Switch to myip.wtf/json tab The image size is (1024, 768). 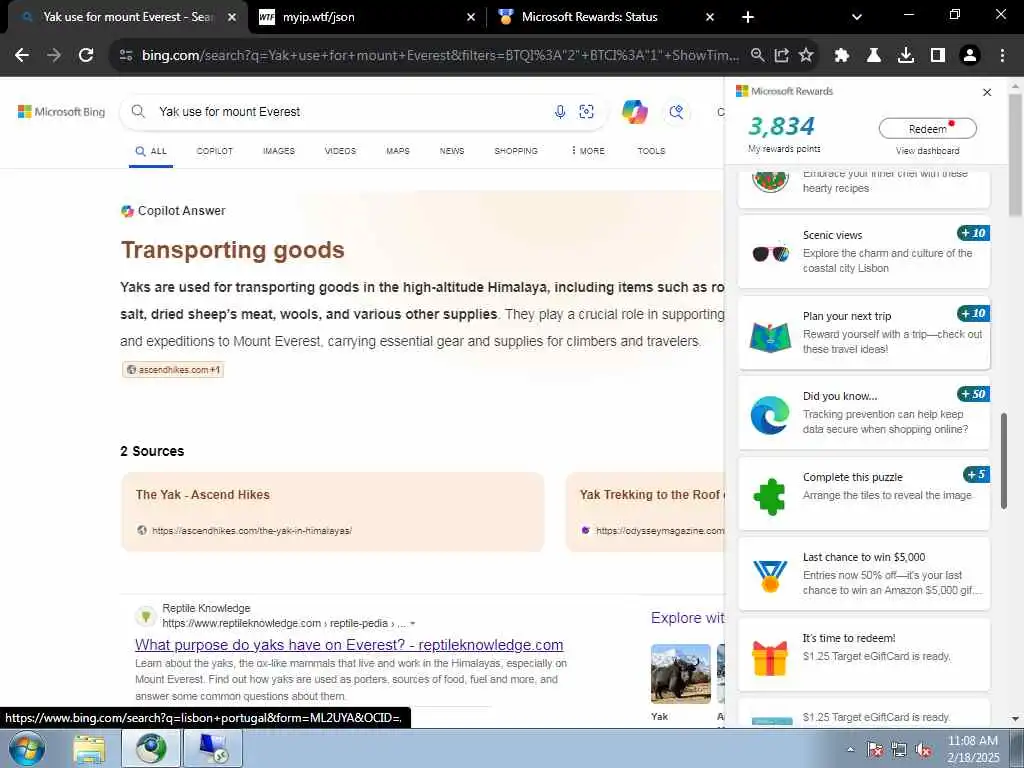click(366, 17)
